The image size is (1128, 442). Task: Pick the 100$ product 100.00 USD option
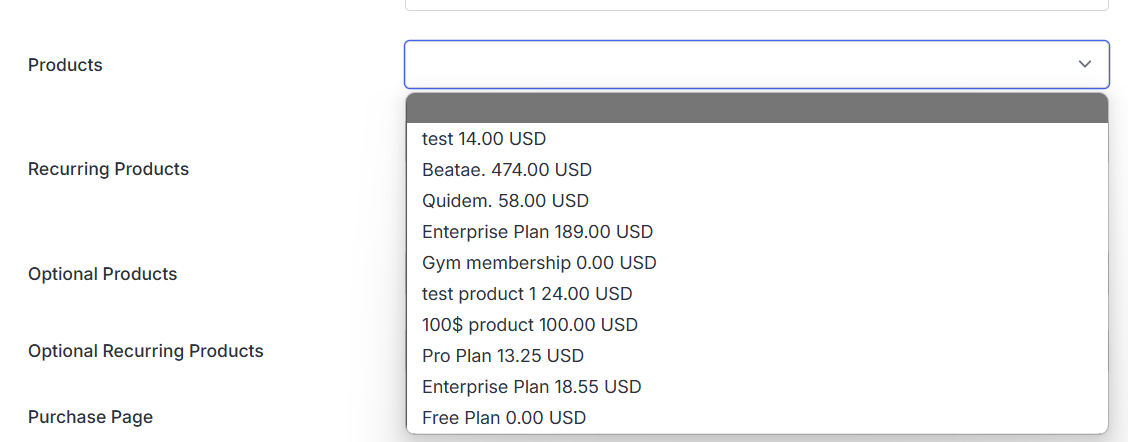530,325
